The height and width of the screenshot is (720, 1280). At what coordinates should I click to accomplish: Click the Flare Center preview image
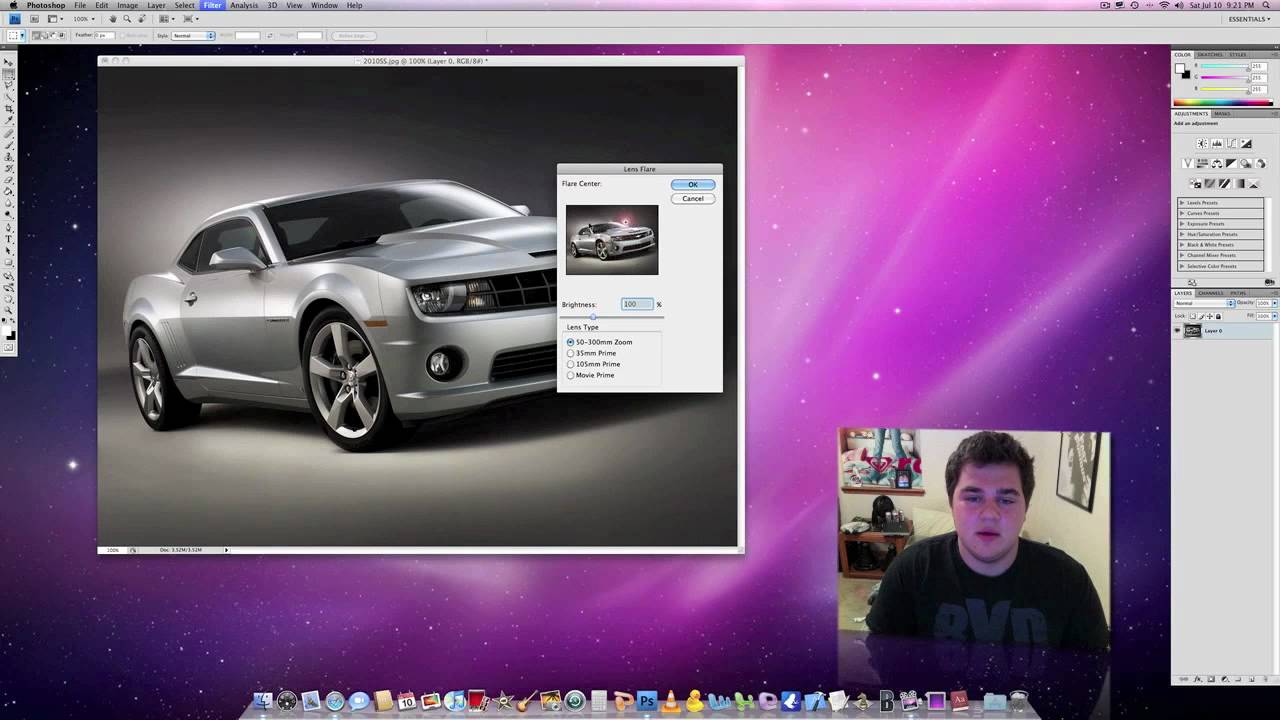(612, 240)
